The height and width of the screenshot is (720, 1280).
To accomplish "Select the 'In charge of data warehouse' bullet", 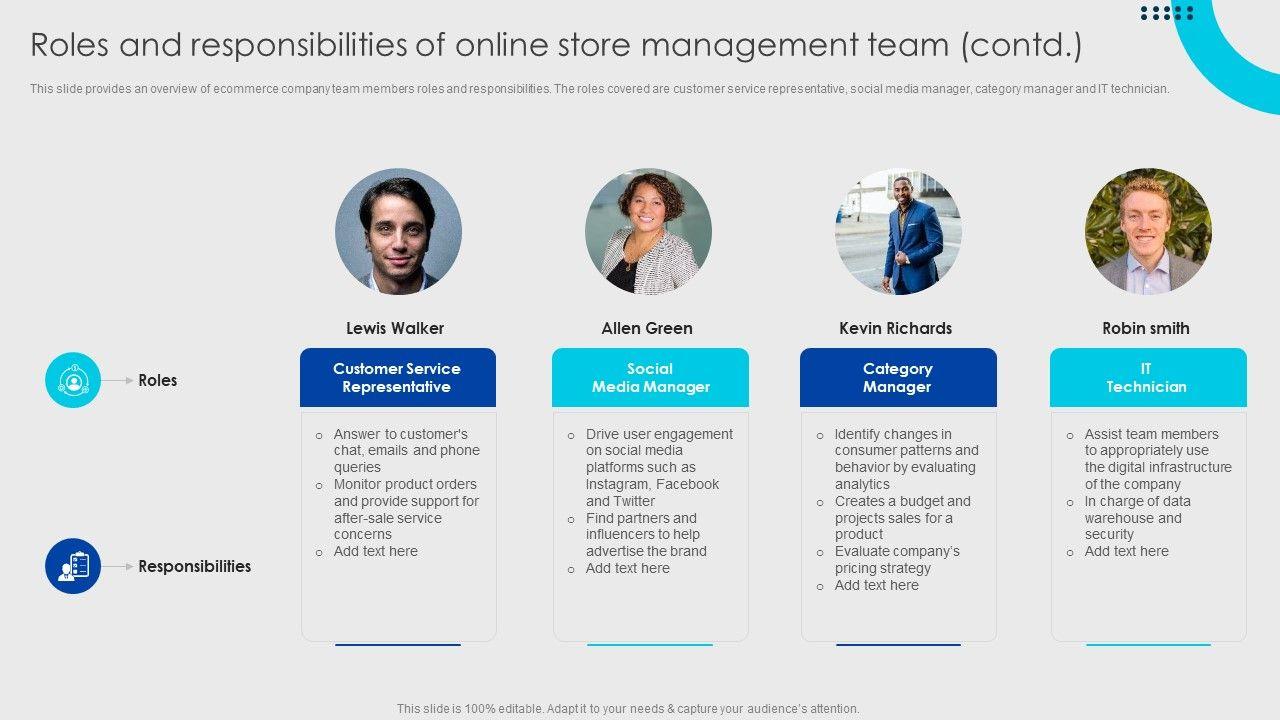I will coord(1129,518).
